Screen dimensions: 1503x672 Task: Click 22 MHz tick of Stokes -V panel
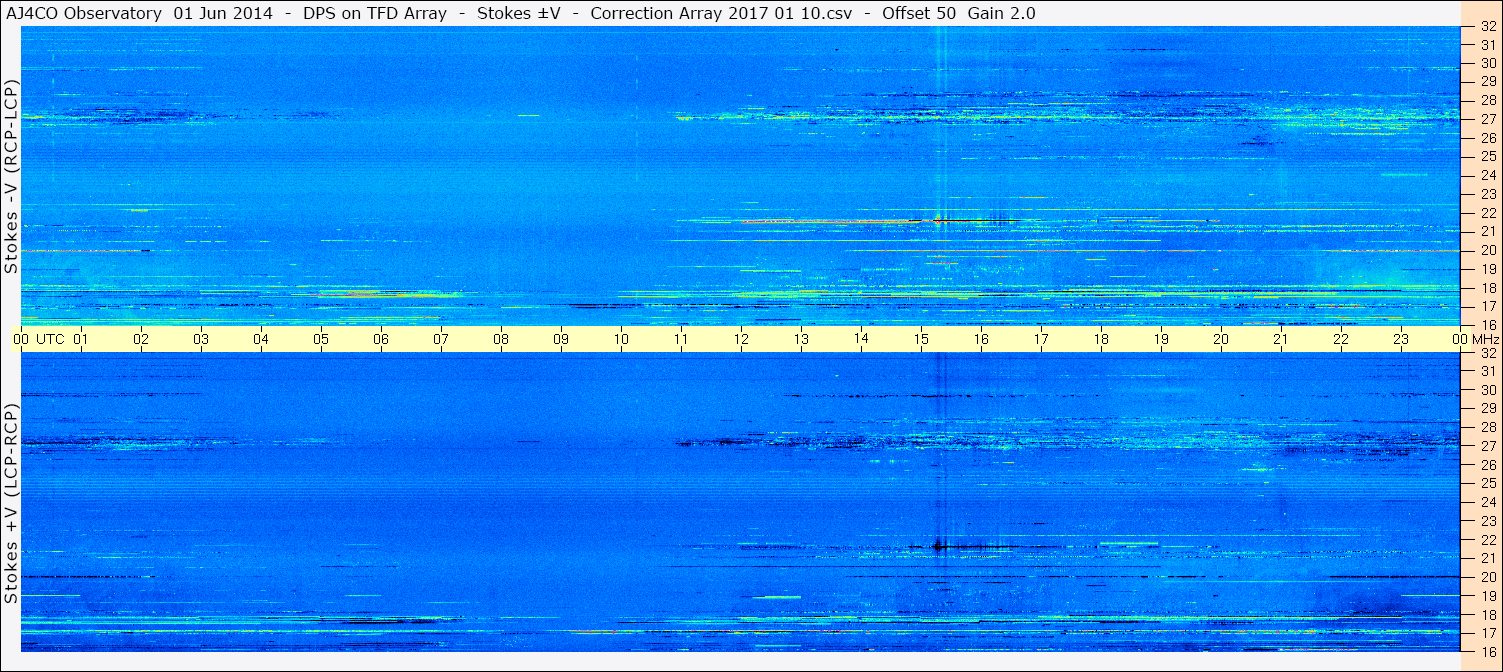(x=1487, y=213)
